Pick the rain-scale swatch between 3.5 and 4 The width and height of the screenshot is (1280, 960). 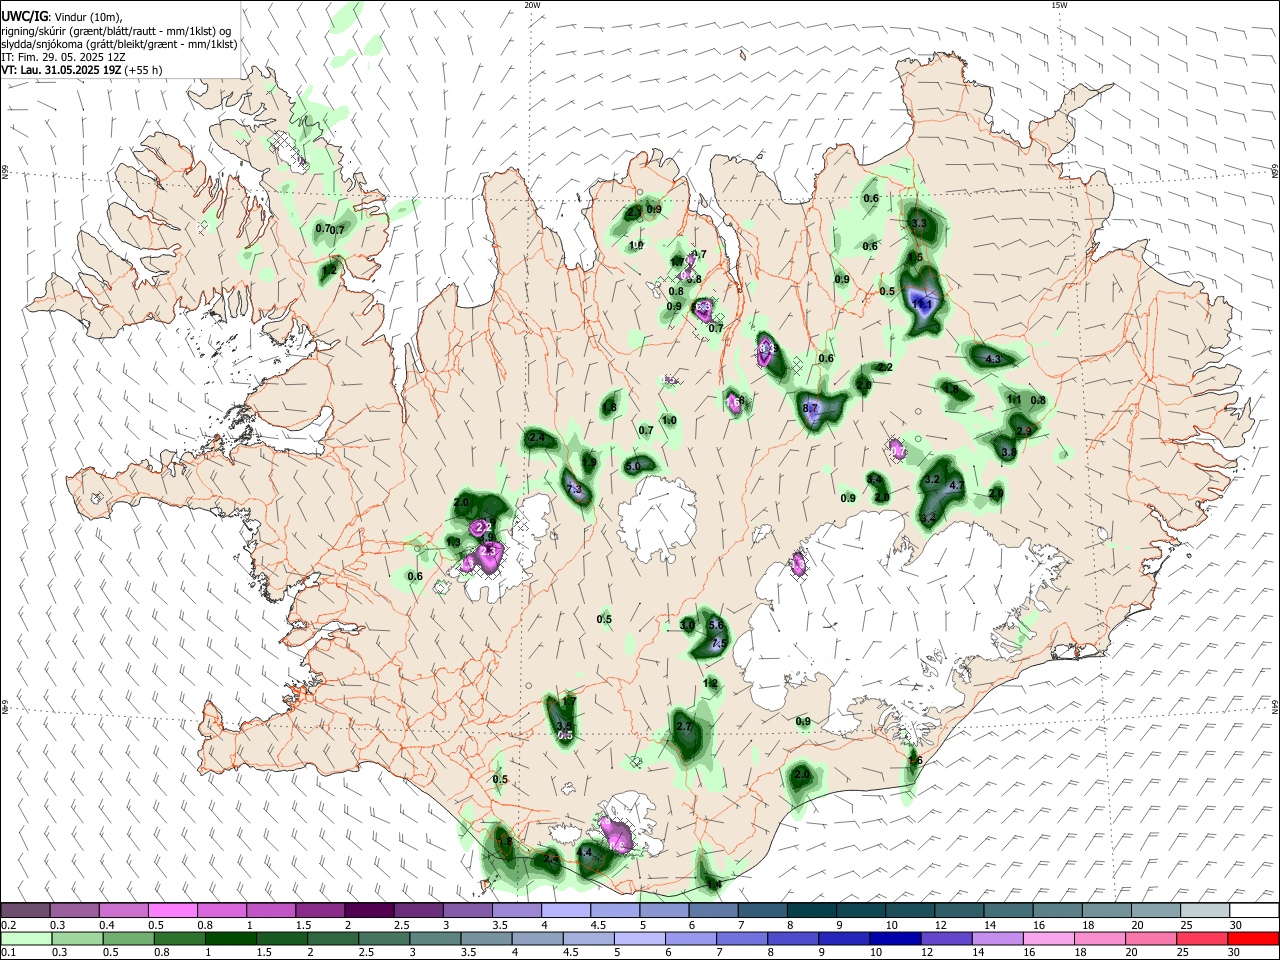tap(487, 939)
